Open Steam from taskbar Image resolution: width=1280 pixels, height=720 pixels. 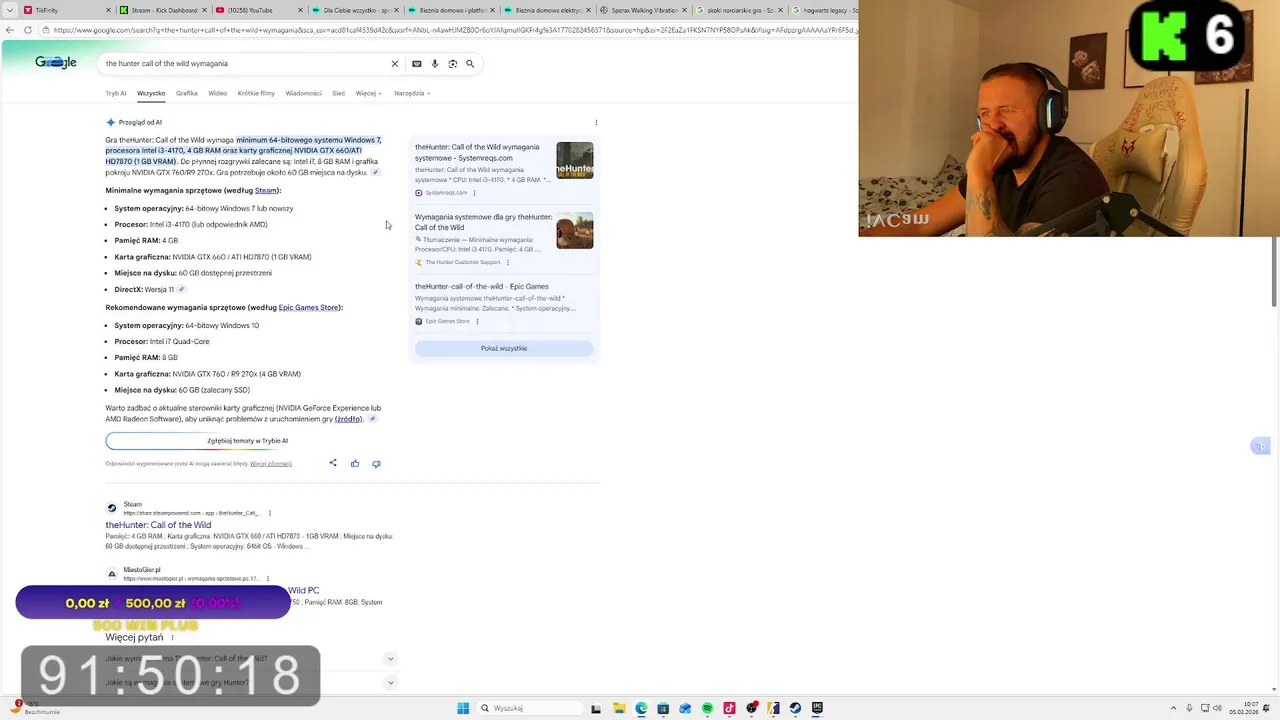pos(795,708)
